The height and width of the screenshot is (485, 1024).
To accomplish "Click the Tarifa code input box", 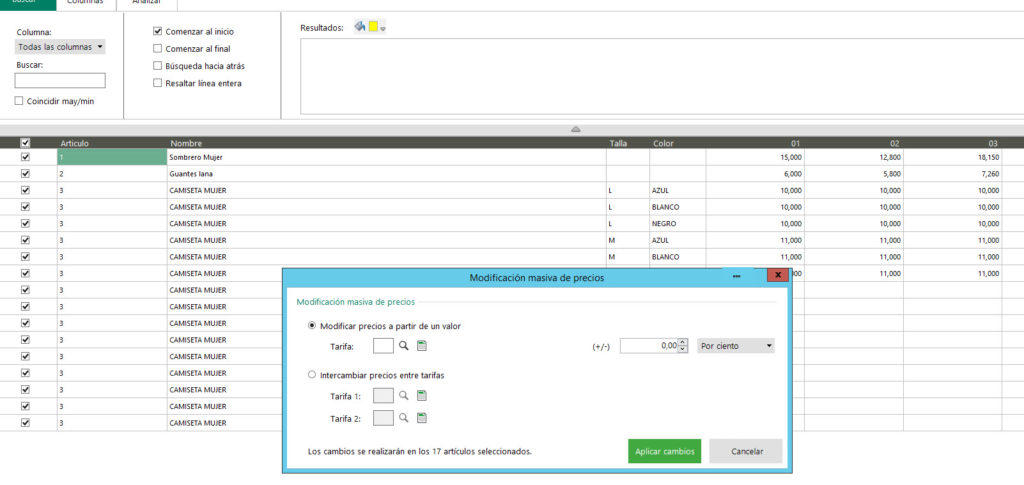I will (383, 346).
